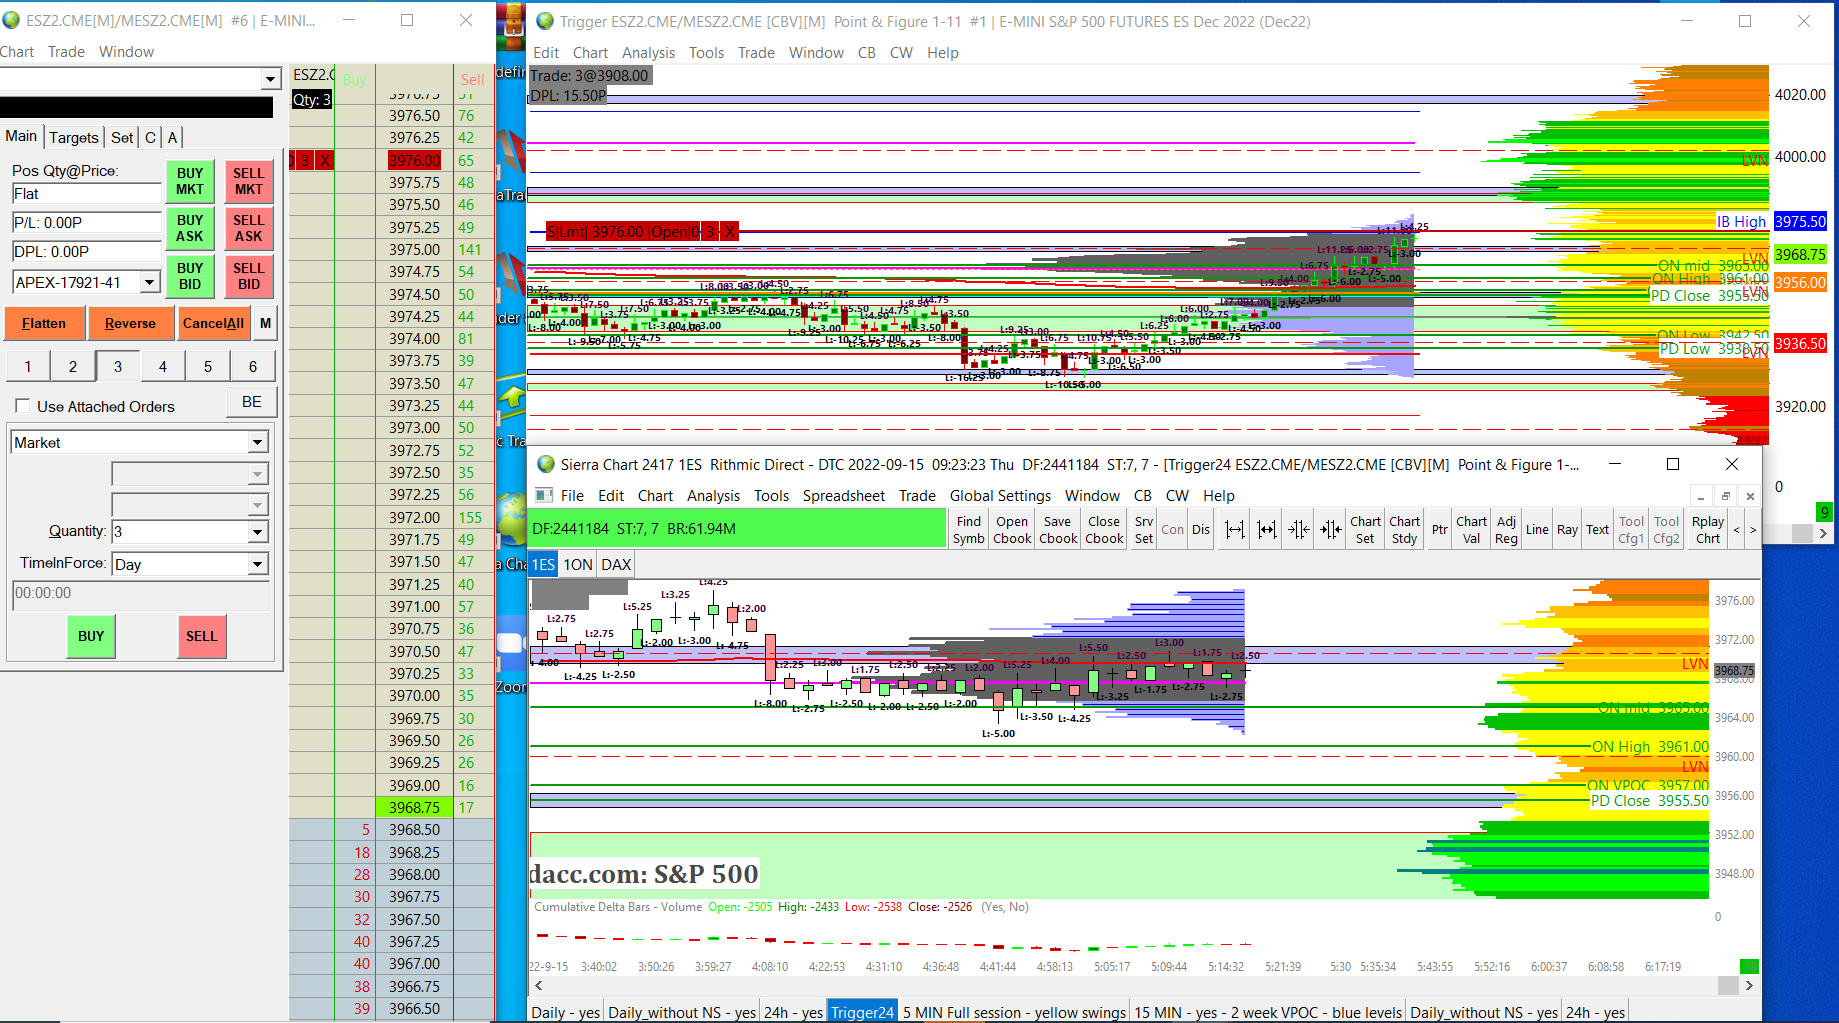
Task: Open Spreadsheet menu in Sierra Chart
Action: click(x=843, y=495)
